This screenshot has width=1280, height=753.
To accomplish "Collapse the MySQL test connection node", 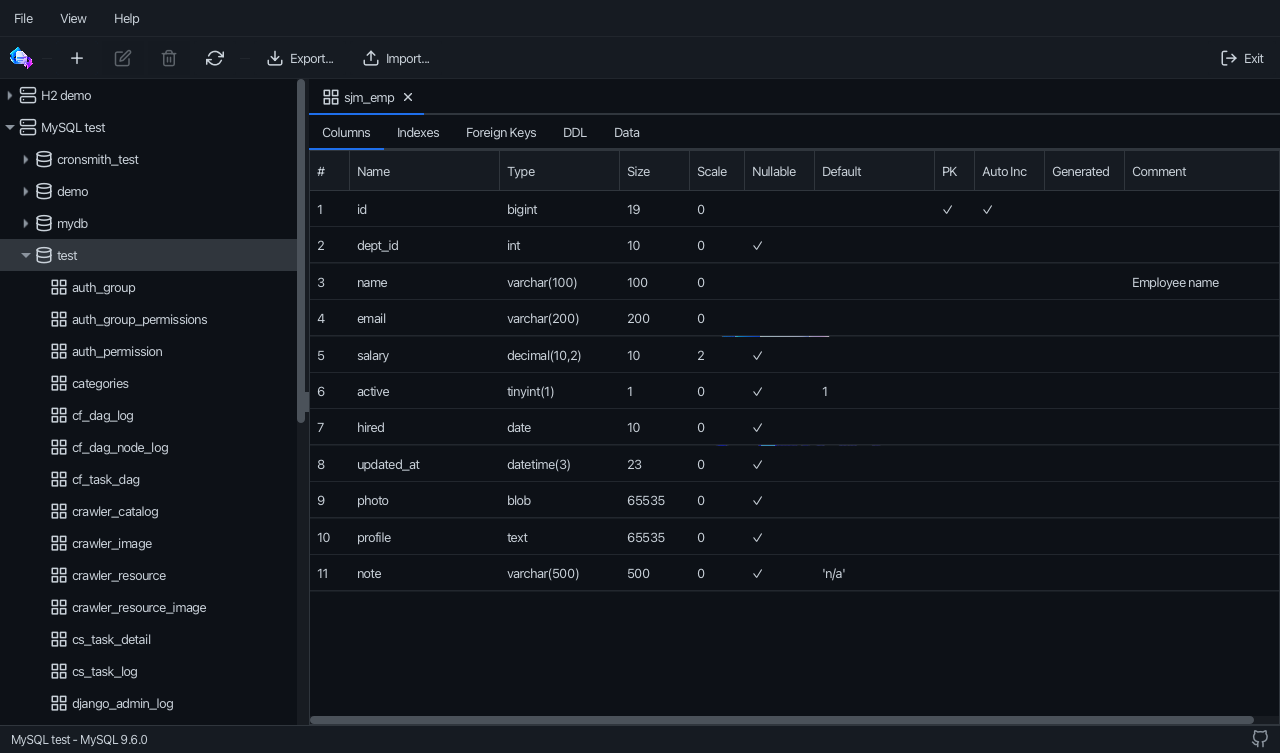I will tap(10, 127).
